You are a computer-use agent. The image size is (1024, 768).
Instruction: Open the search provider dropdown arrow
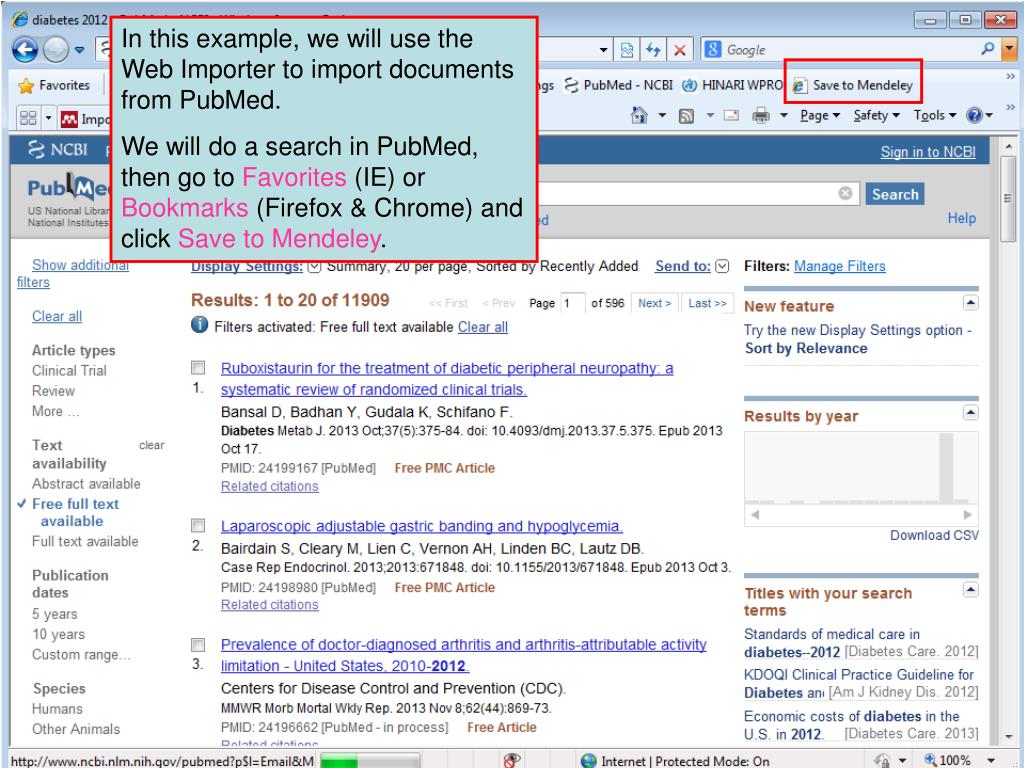[1010, 49]
